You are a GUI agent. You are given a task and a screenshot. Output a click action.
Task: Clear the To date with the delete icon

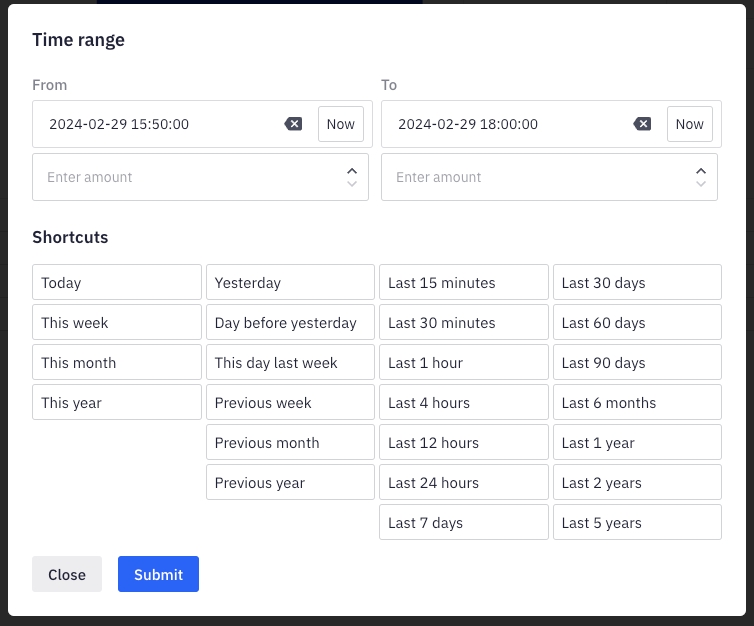click(x=642, y=124)
